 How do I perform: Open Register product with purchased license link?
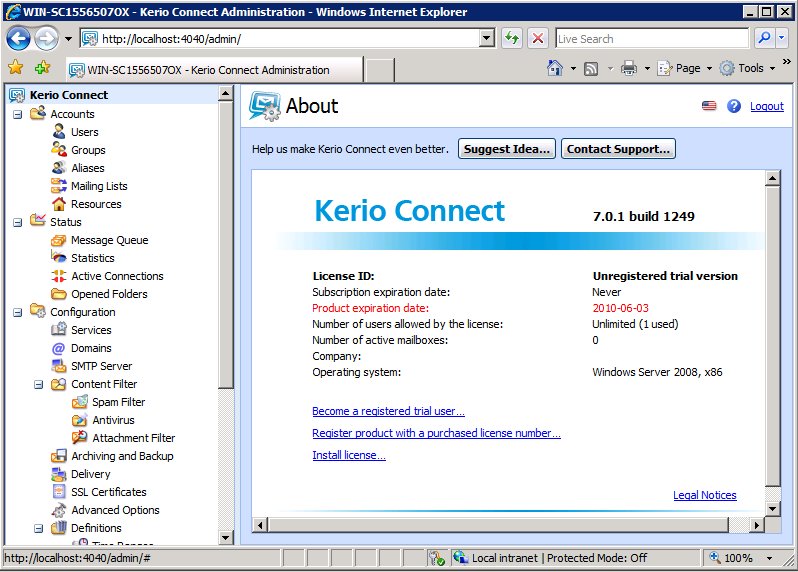click(436, 433)
